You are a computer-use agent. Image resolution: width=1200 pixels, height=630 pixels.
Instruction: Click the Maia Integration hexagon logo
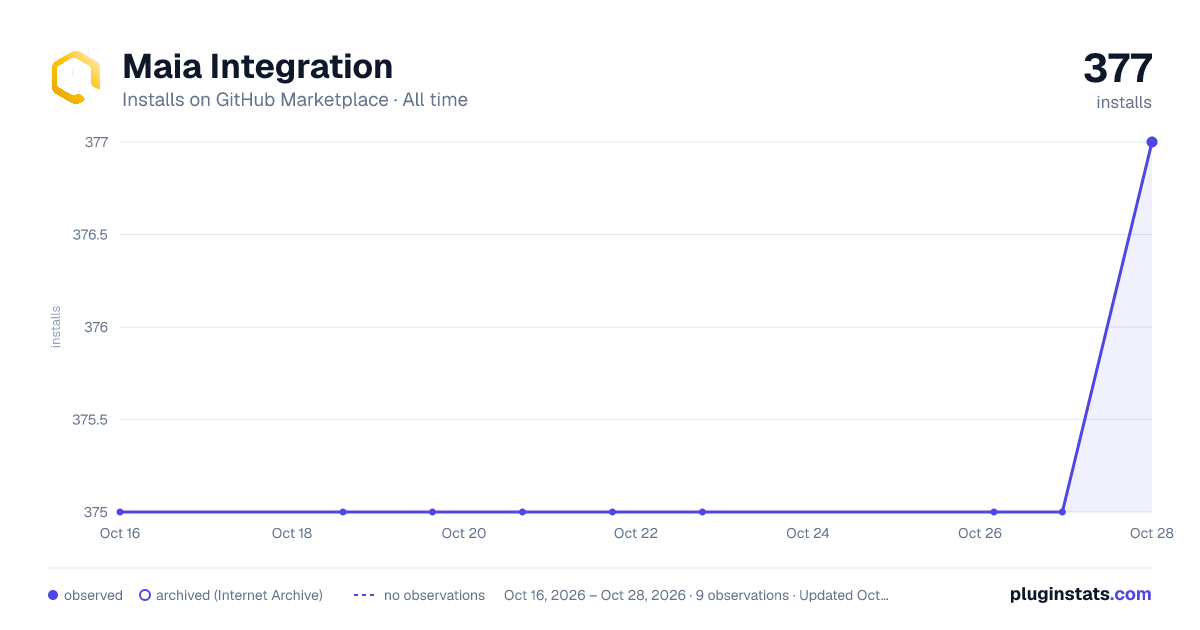click(x=76, y=78)
